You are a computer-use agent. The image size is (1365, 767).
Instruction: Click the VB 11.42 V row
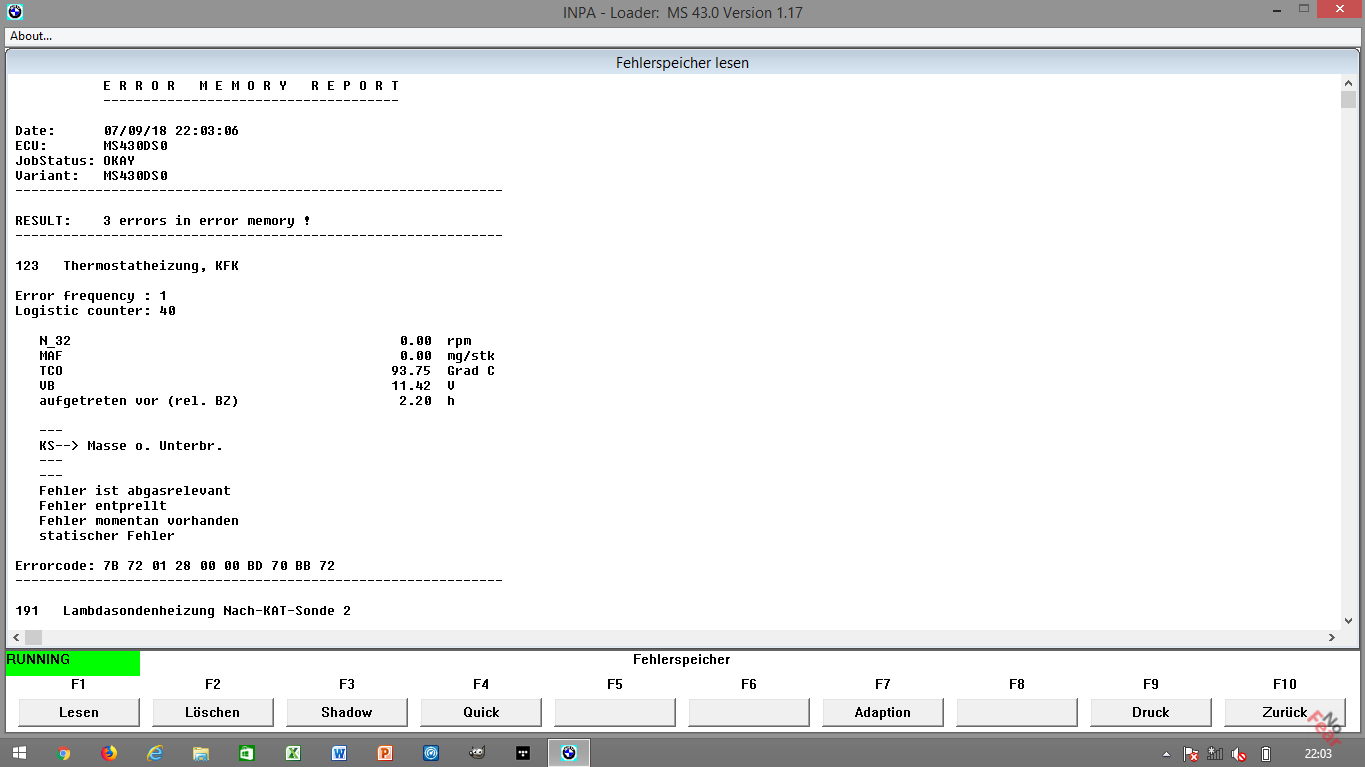pos(247,386)
